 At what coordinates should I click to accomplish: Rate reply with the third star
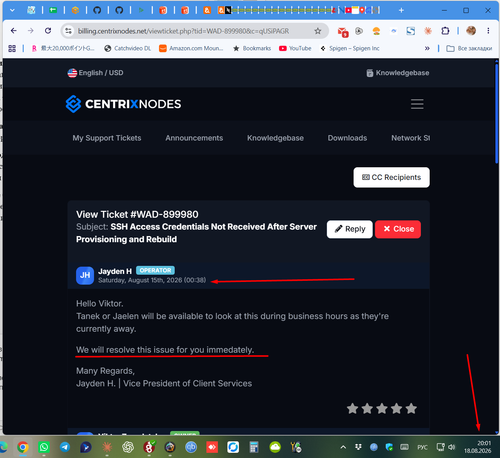point(382,408)
